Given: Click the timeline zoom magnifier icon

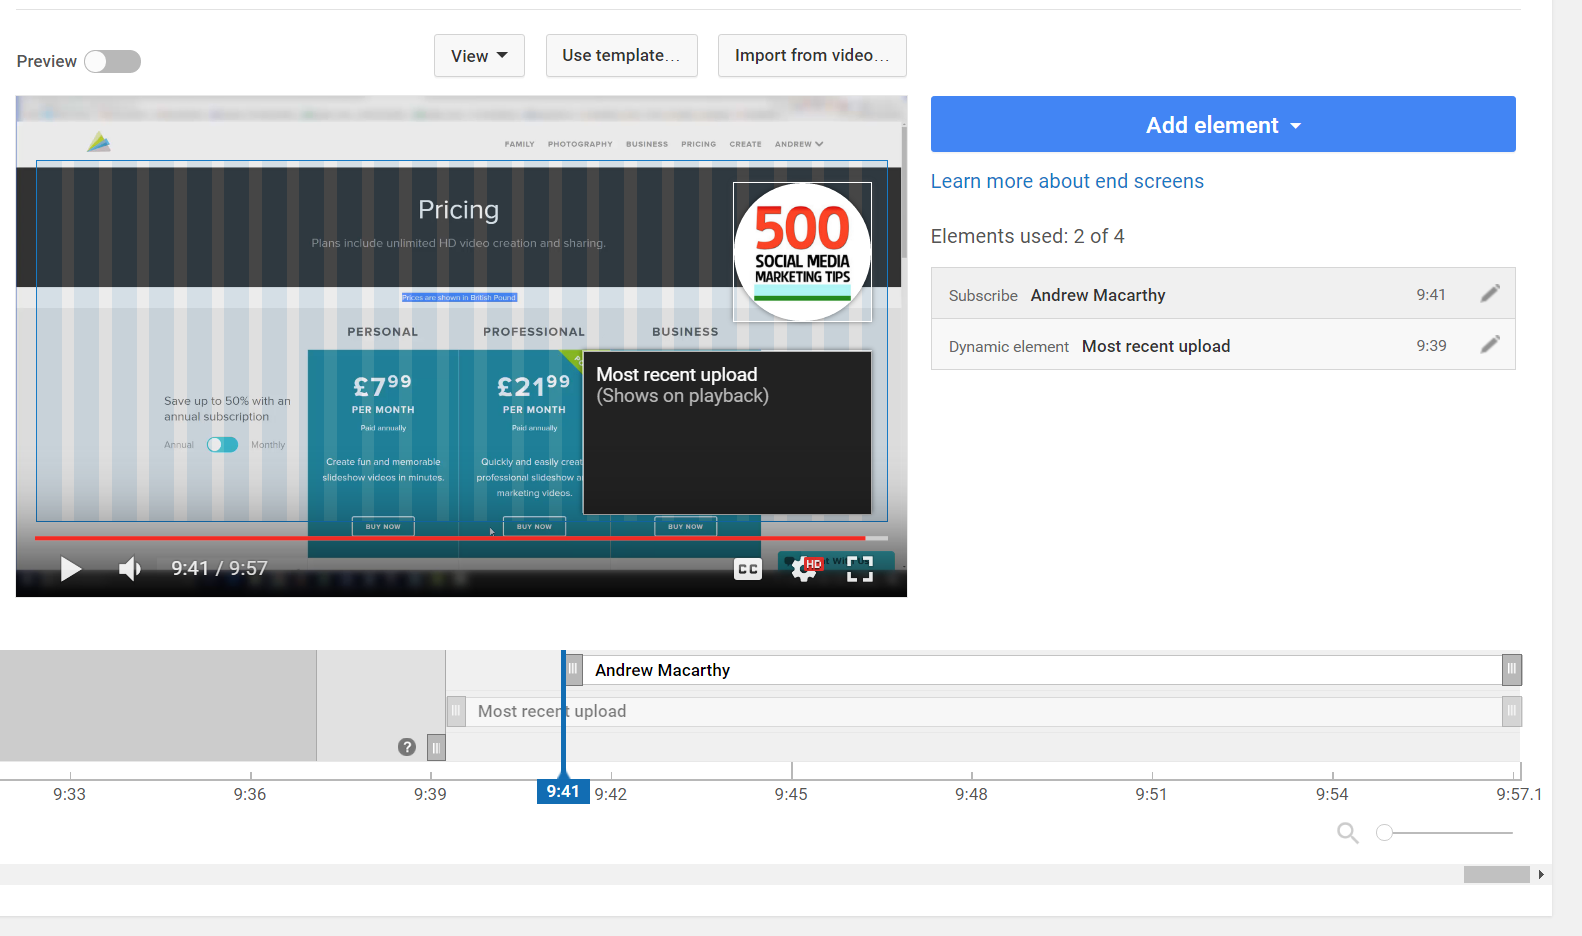Looking at the screenshot, I should tap(1348, 833).
